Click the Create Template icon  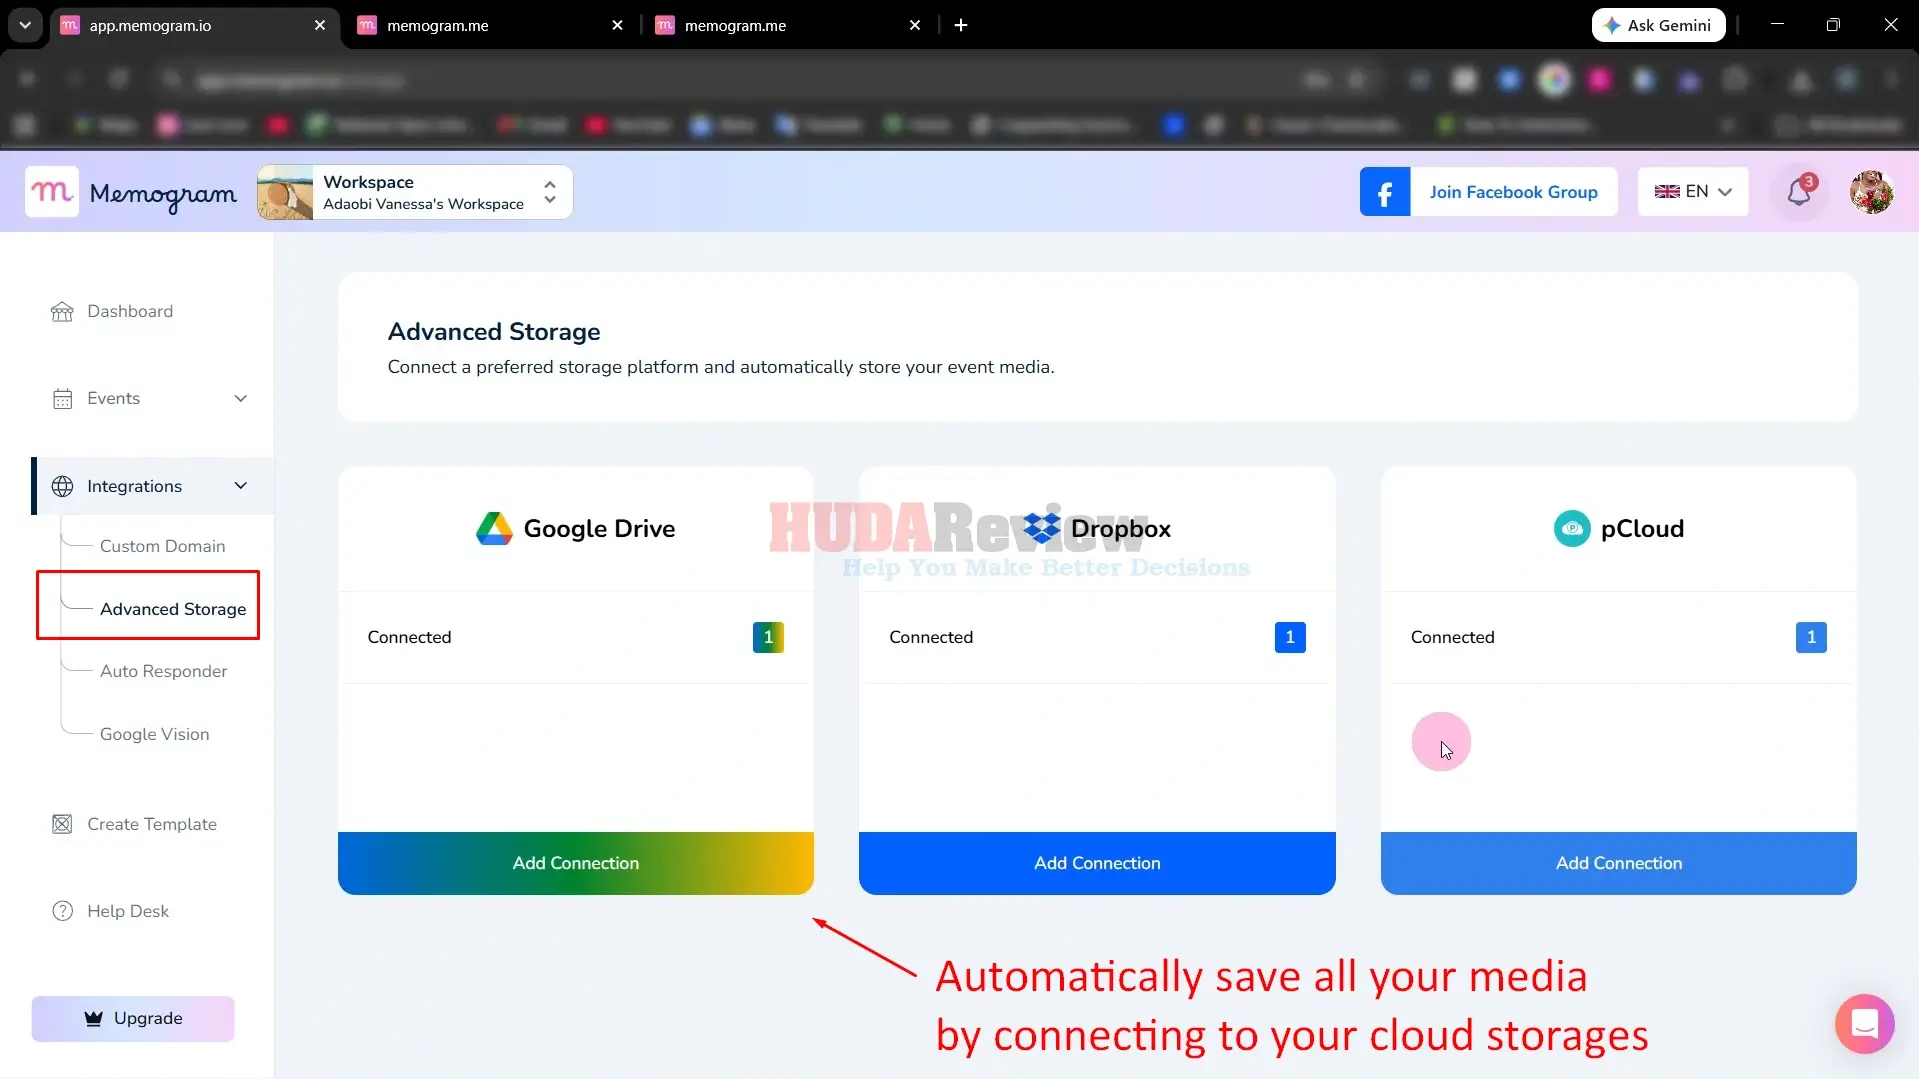[62, 824]
